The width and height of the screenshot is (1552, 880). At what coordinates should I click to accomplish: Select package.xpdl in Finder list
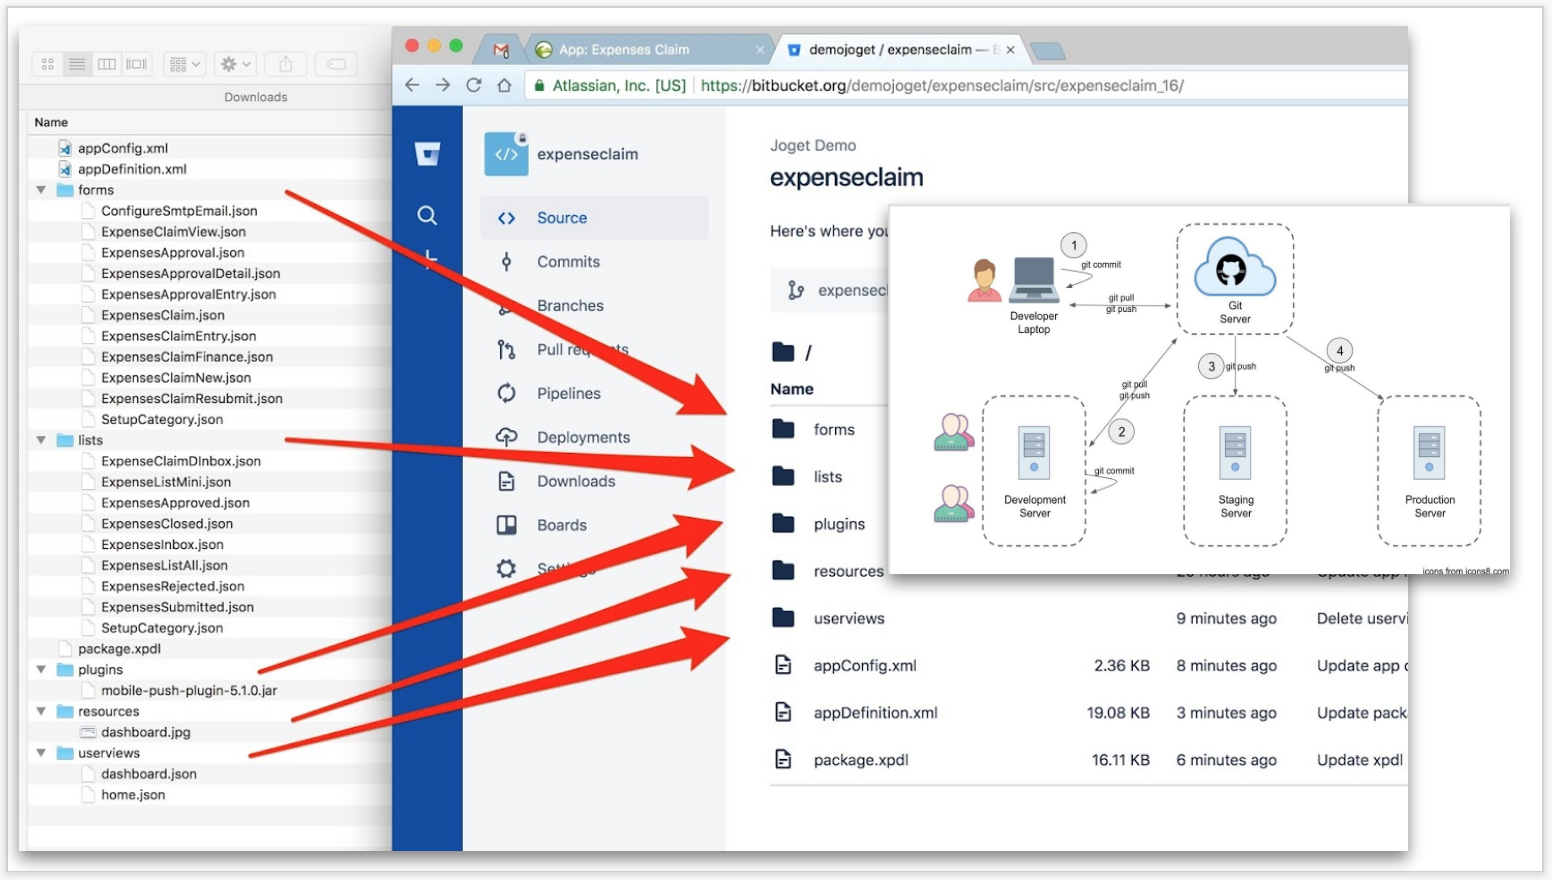point(119,649)
